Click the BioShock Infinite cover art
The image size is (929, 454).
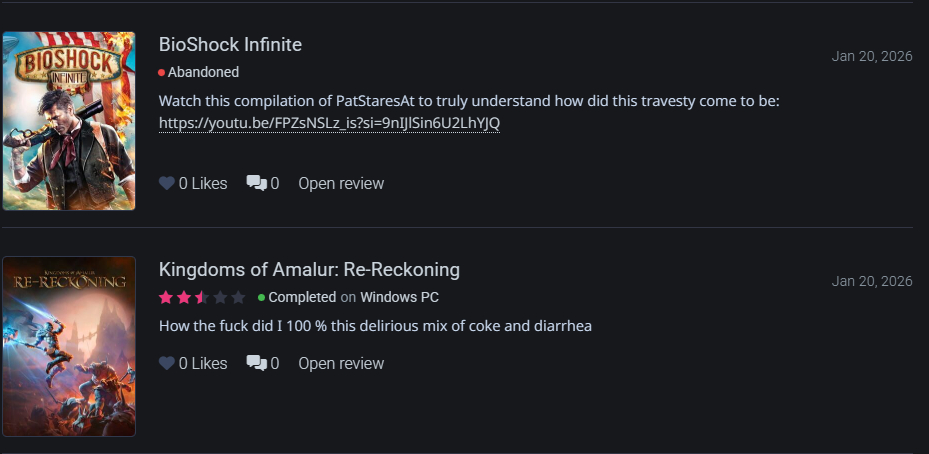click(69, 121)
